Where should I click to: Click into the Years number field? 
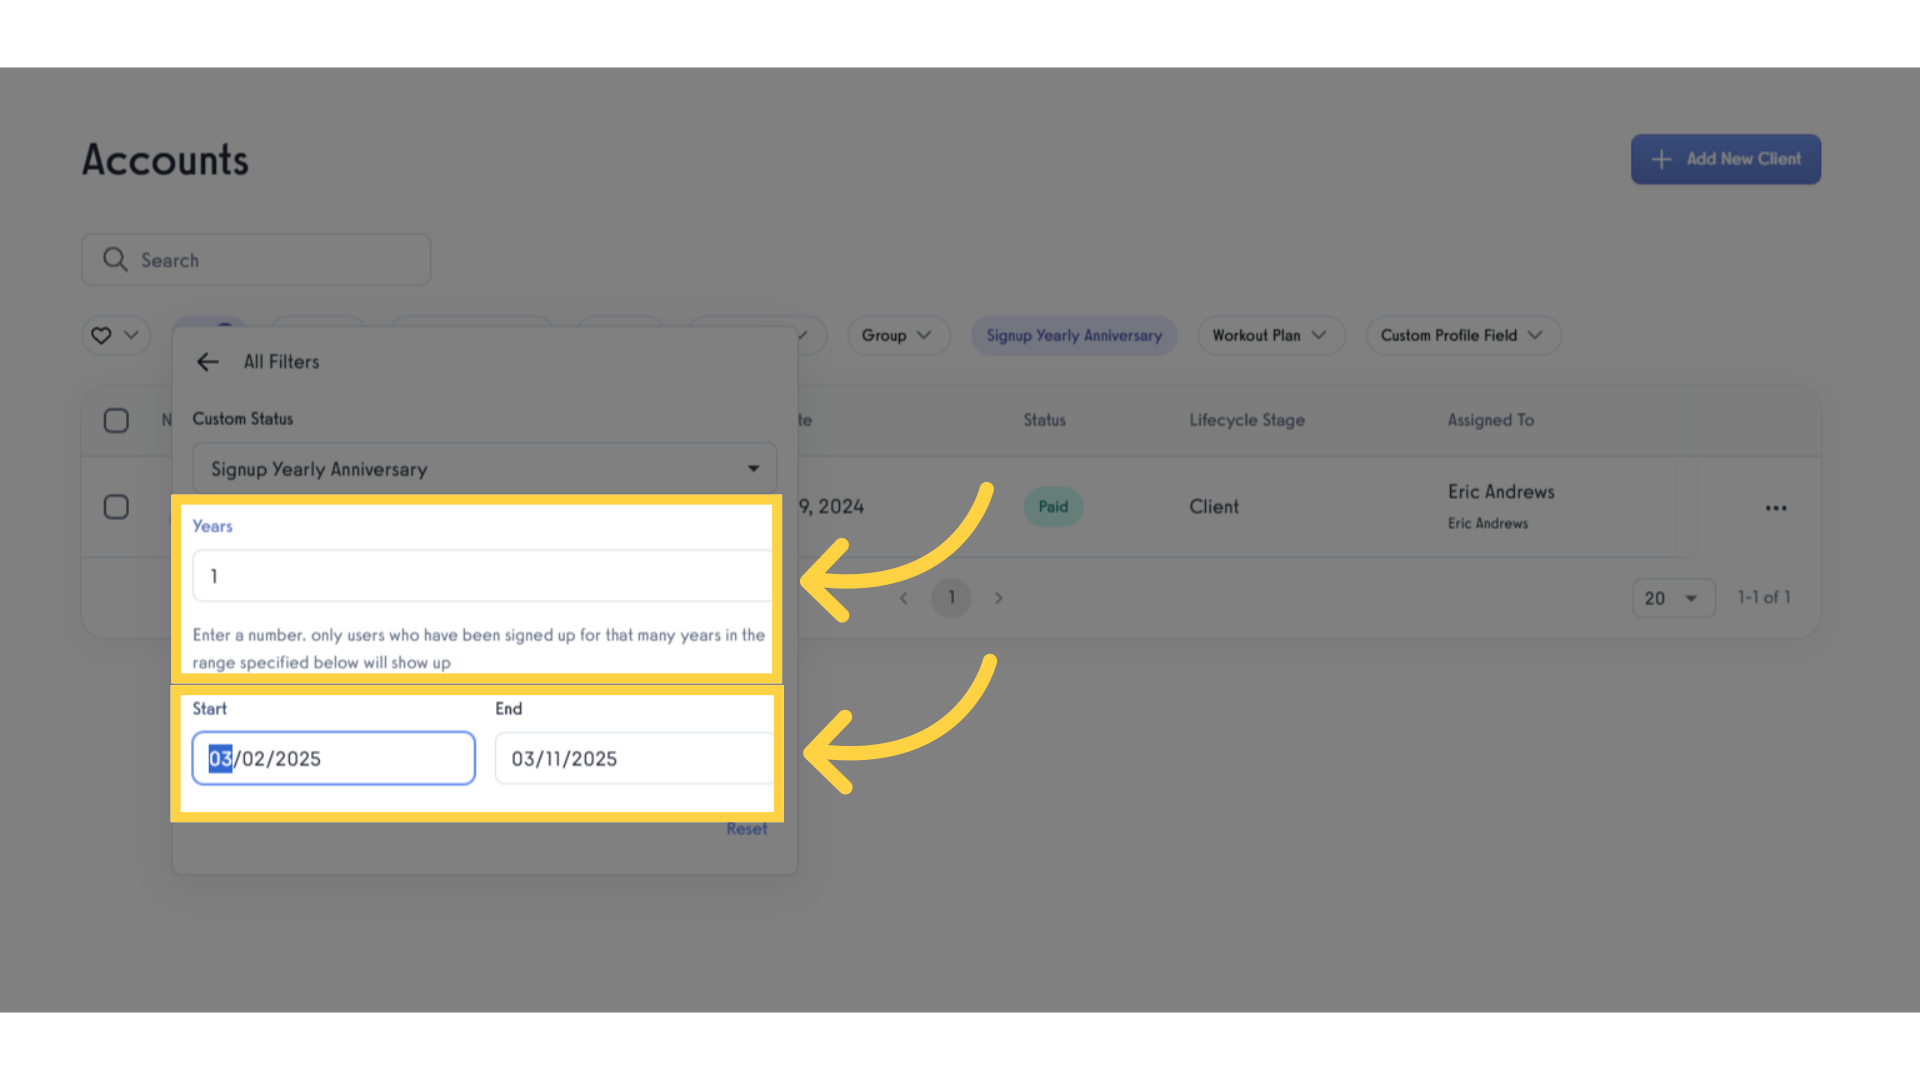click(482, 576)
